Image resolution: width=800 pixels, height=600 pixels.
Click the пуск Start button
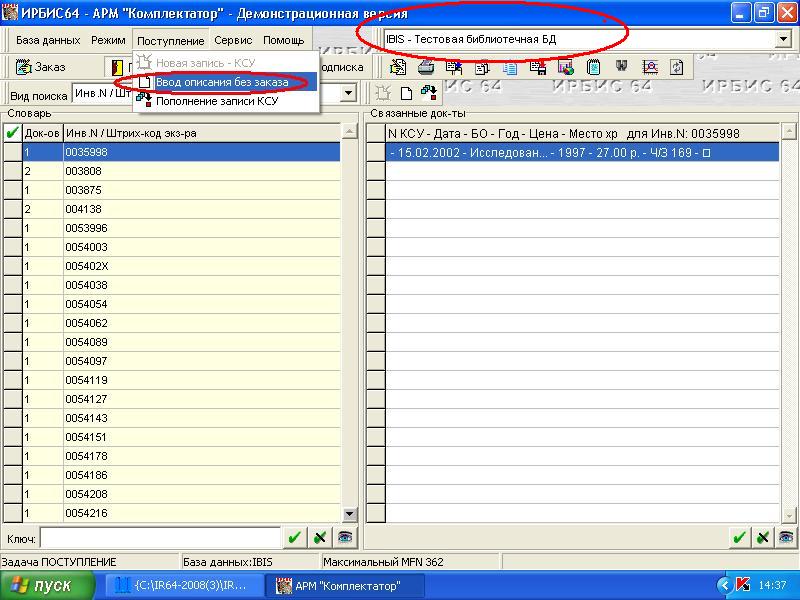(x=47, y=585)
